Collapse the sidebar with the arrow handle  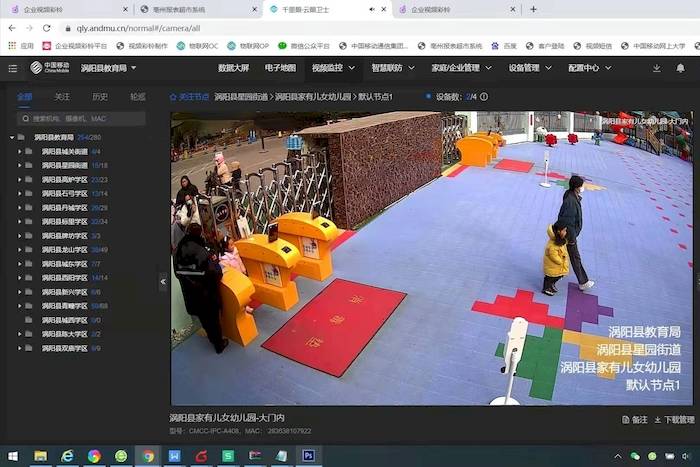[163, 282]
